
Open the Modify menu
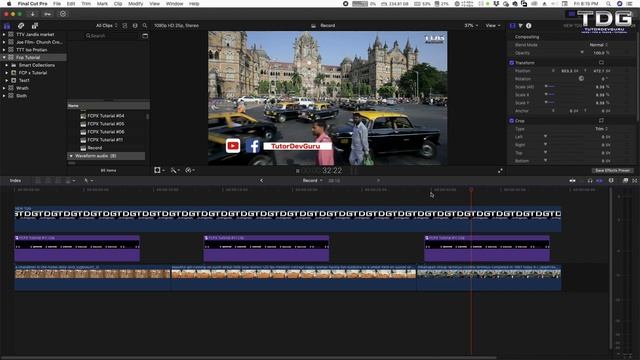coord(136,4)
